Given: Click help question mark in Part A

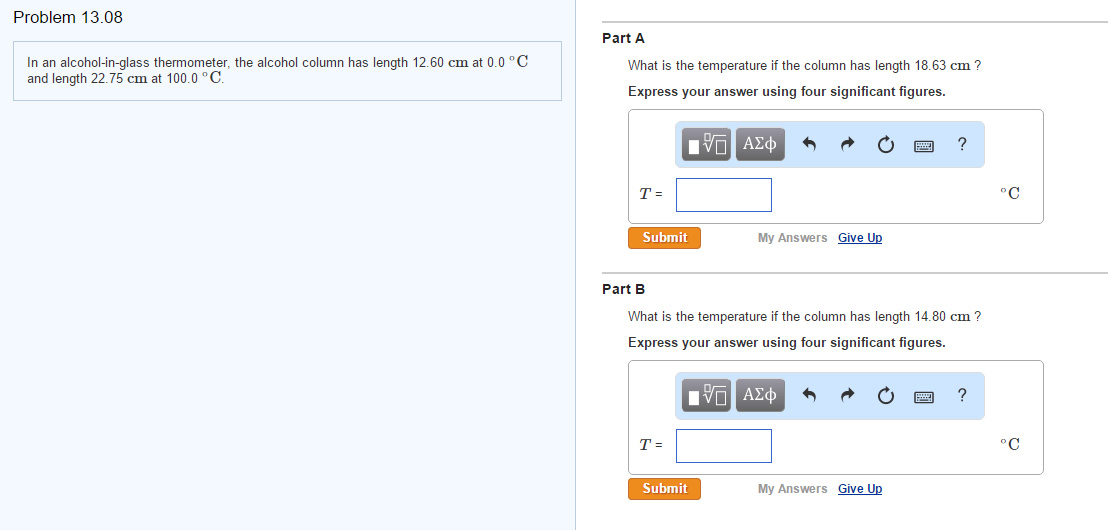Looking at the screenshot, I should click(961, 145).
